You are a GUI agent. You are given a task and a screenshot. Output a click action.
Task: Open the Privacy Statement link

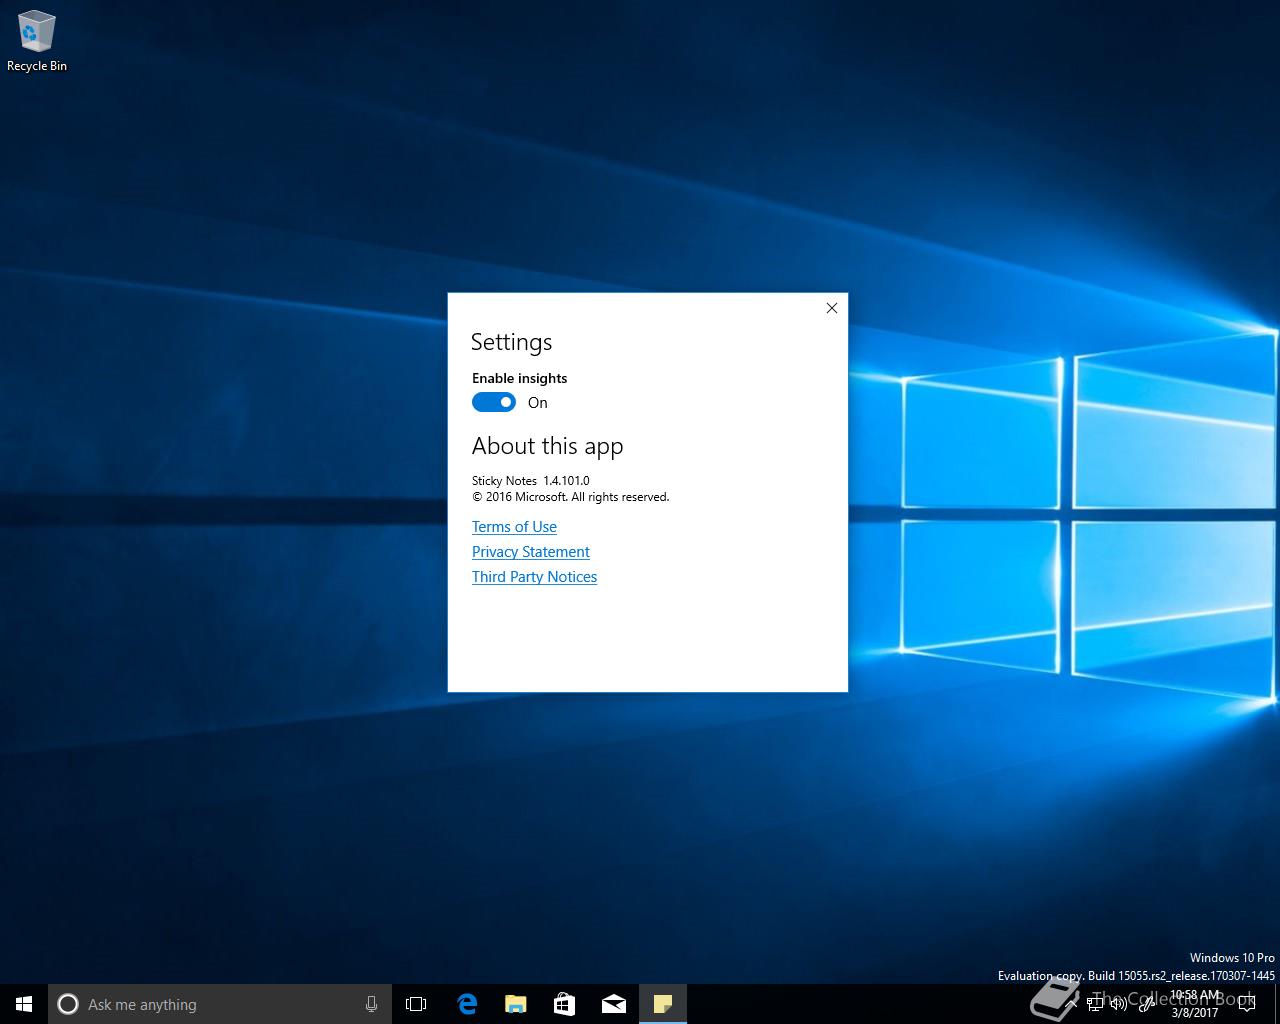(531, 552)
